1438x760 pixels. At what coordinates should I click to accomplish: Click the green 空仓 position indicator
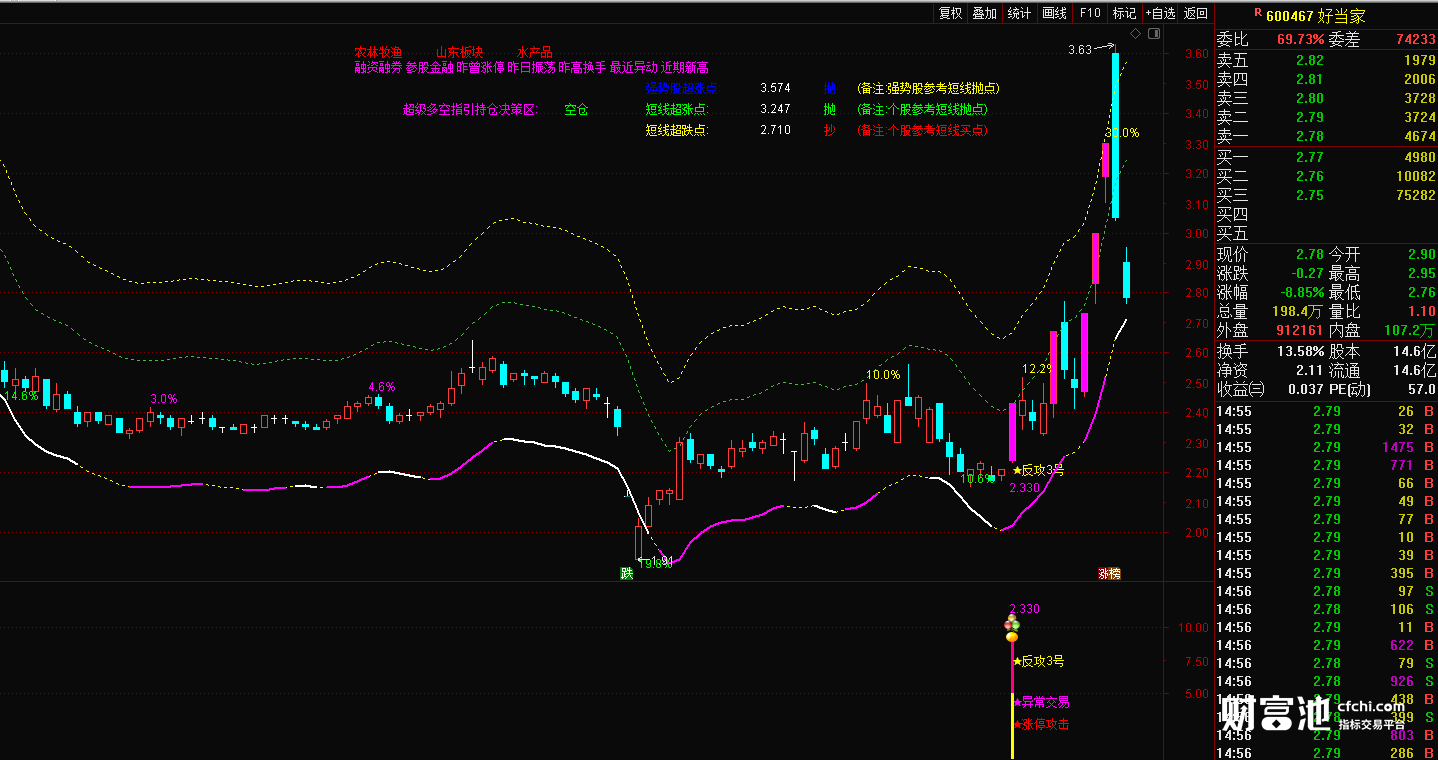point(576,109)
